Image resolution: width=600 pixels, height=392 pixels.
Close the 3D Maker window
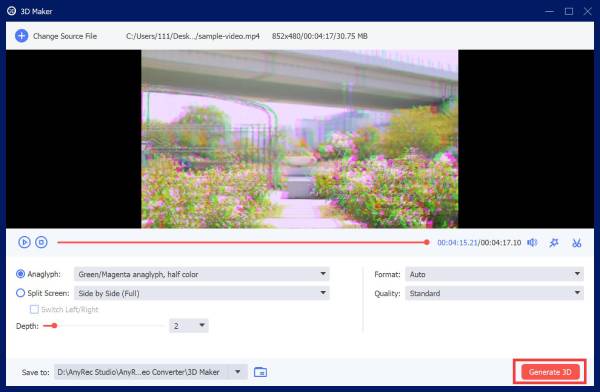coord(588,11)
